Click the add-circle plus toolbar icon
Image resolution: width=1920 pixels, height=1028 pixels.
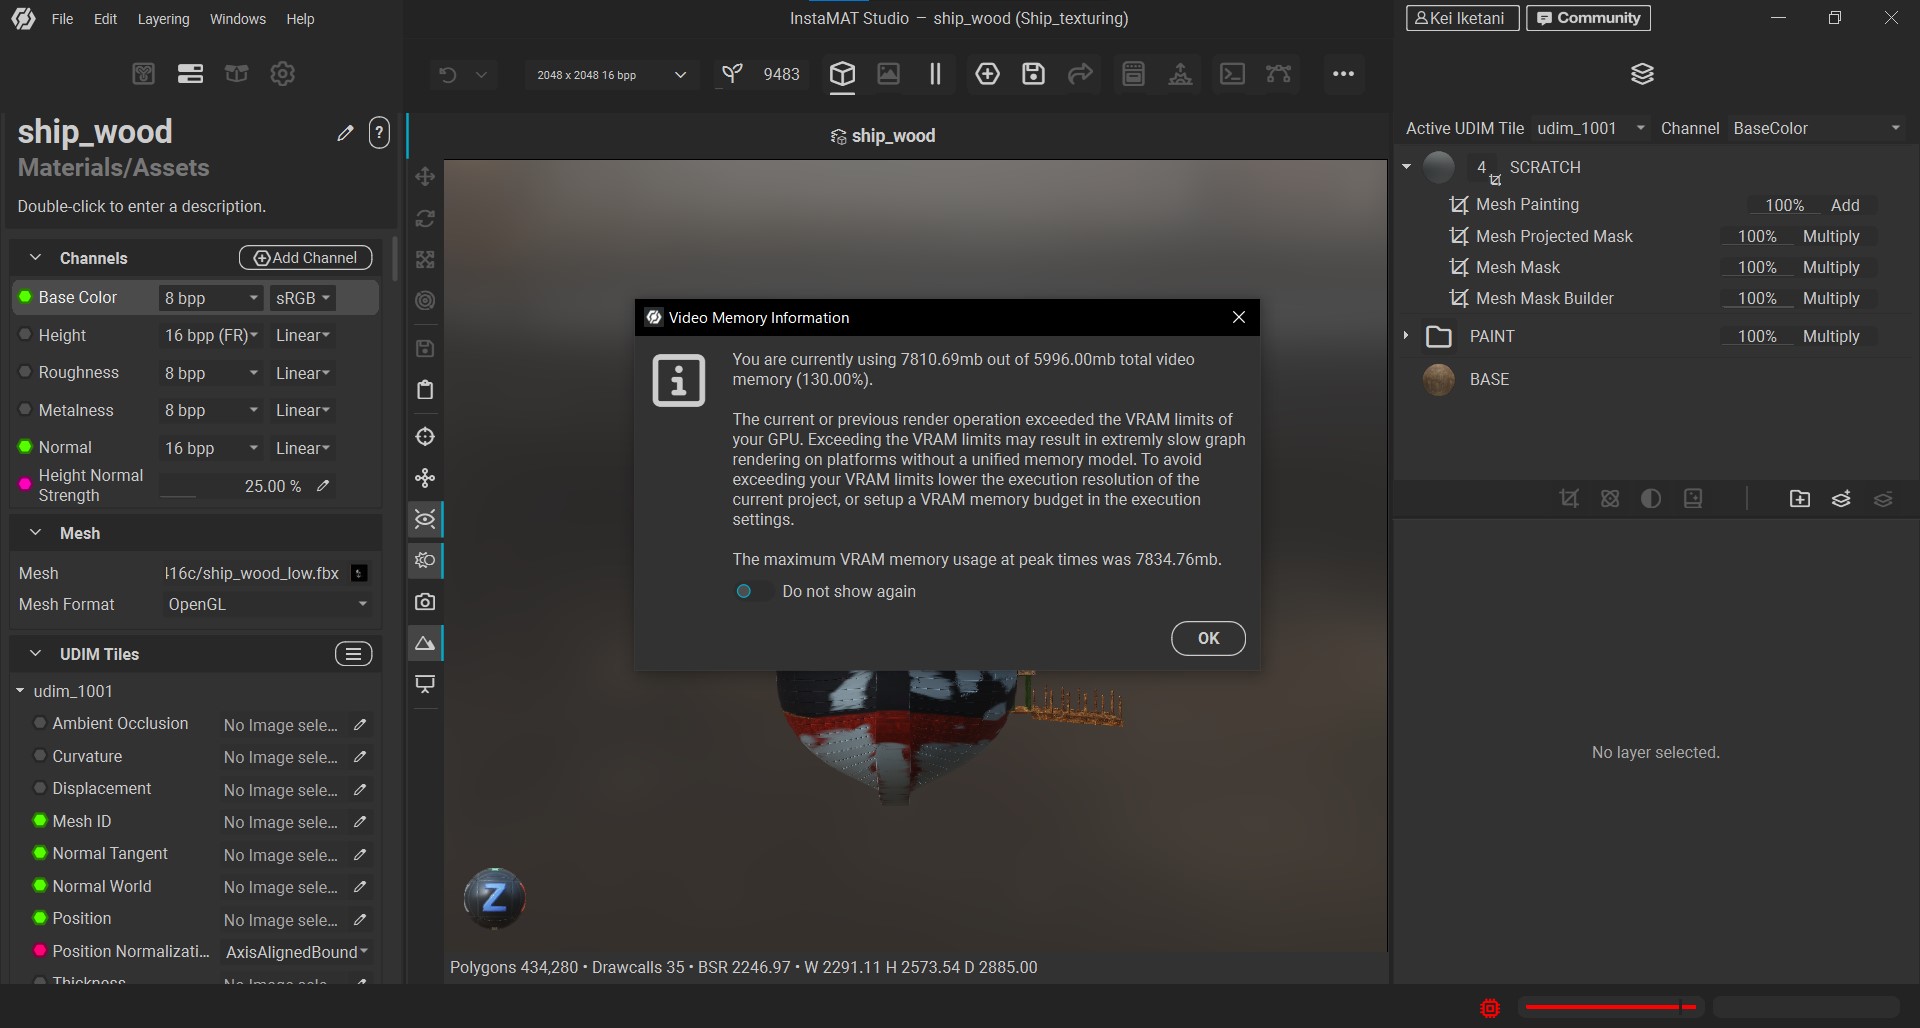point(987,74)
